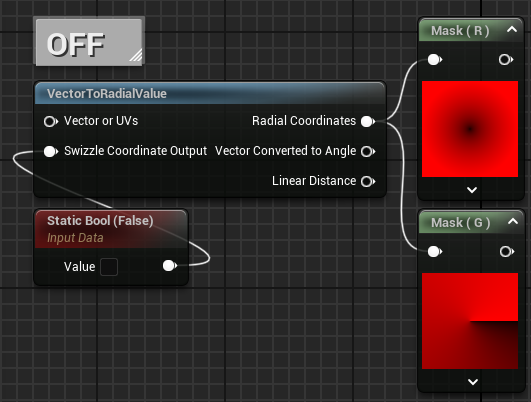Click the Static Bool Value output pin
531x402 pixels.
click(x=170, y=266)
